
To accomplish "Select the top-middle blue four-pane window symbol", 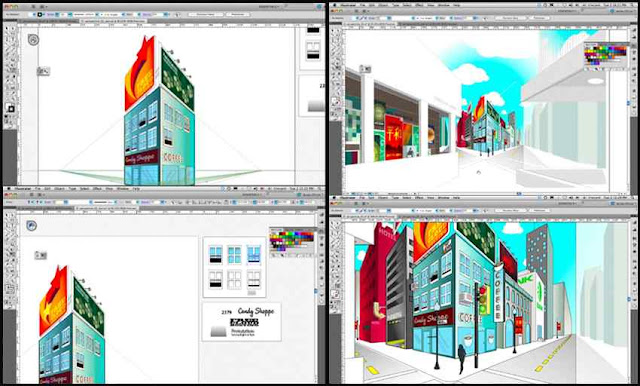I will point(234,254).
